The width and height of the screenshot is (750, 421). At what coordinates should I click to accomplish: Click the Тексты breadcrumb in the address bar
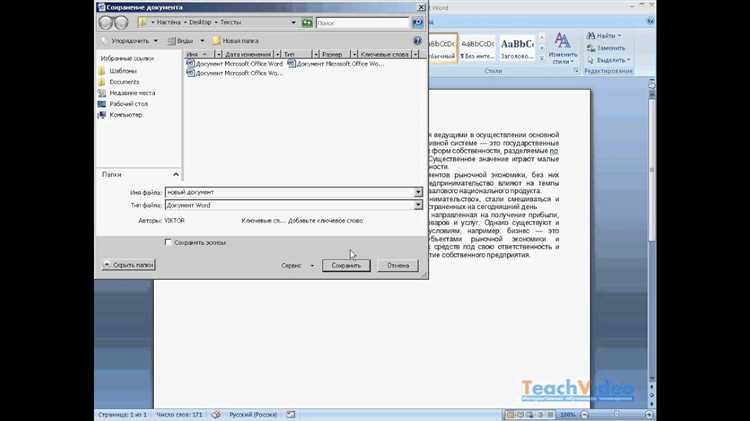point(231,22)
